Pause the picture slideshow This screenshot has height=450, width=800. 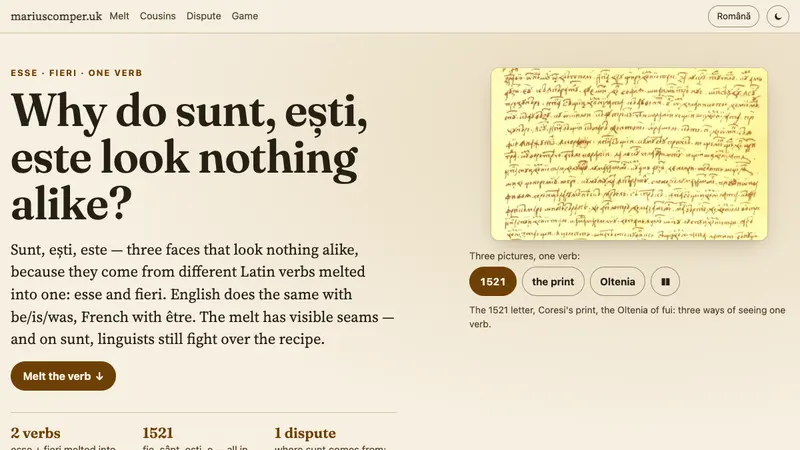(x=665, y=282)
